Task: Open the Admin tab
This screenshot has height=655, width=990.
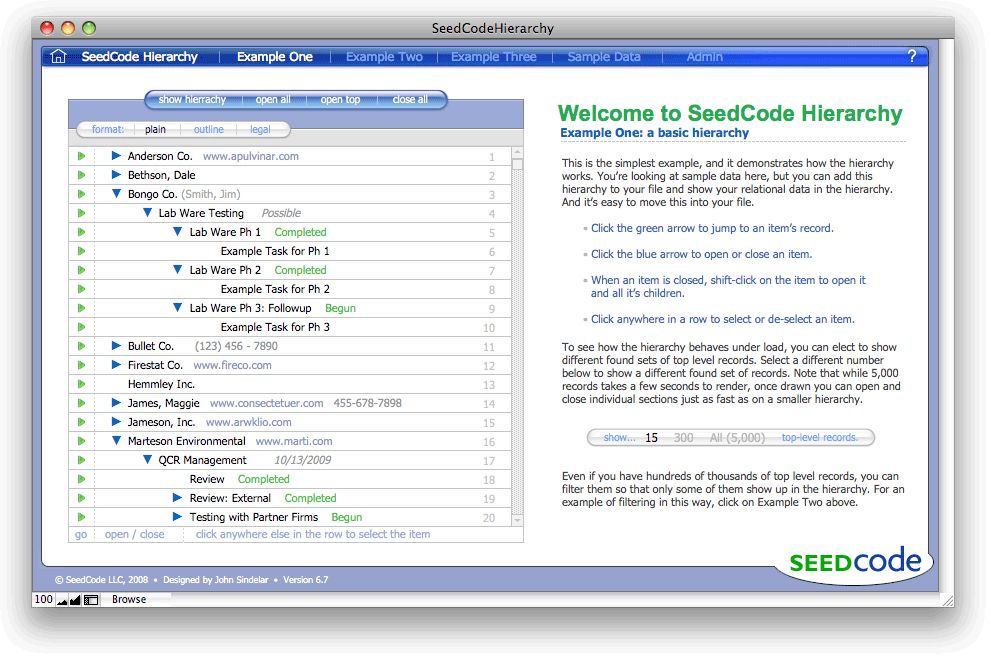Action: click(705, 57)
